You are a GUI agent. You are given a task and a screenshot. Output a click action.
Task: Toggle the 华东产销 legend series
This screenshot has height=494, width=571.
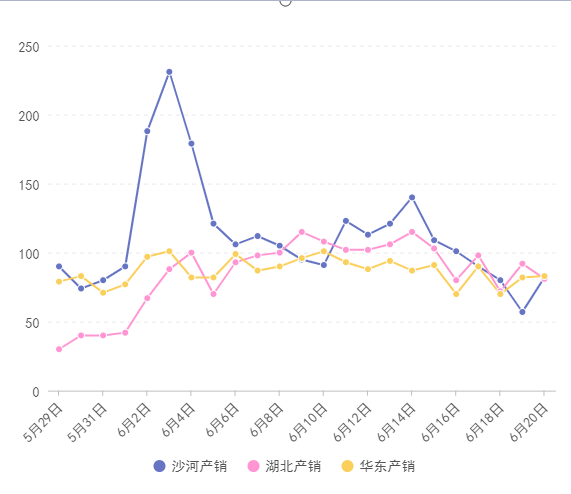[x=378, y=466]
